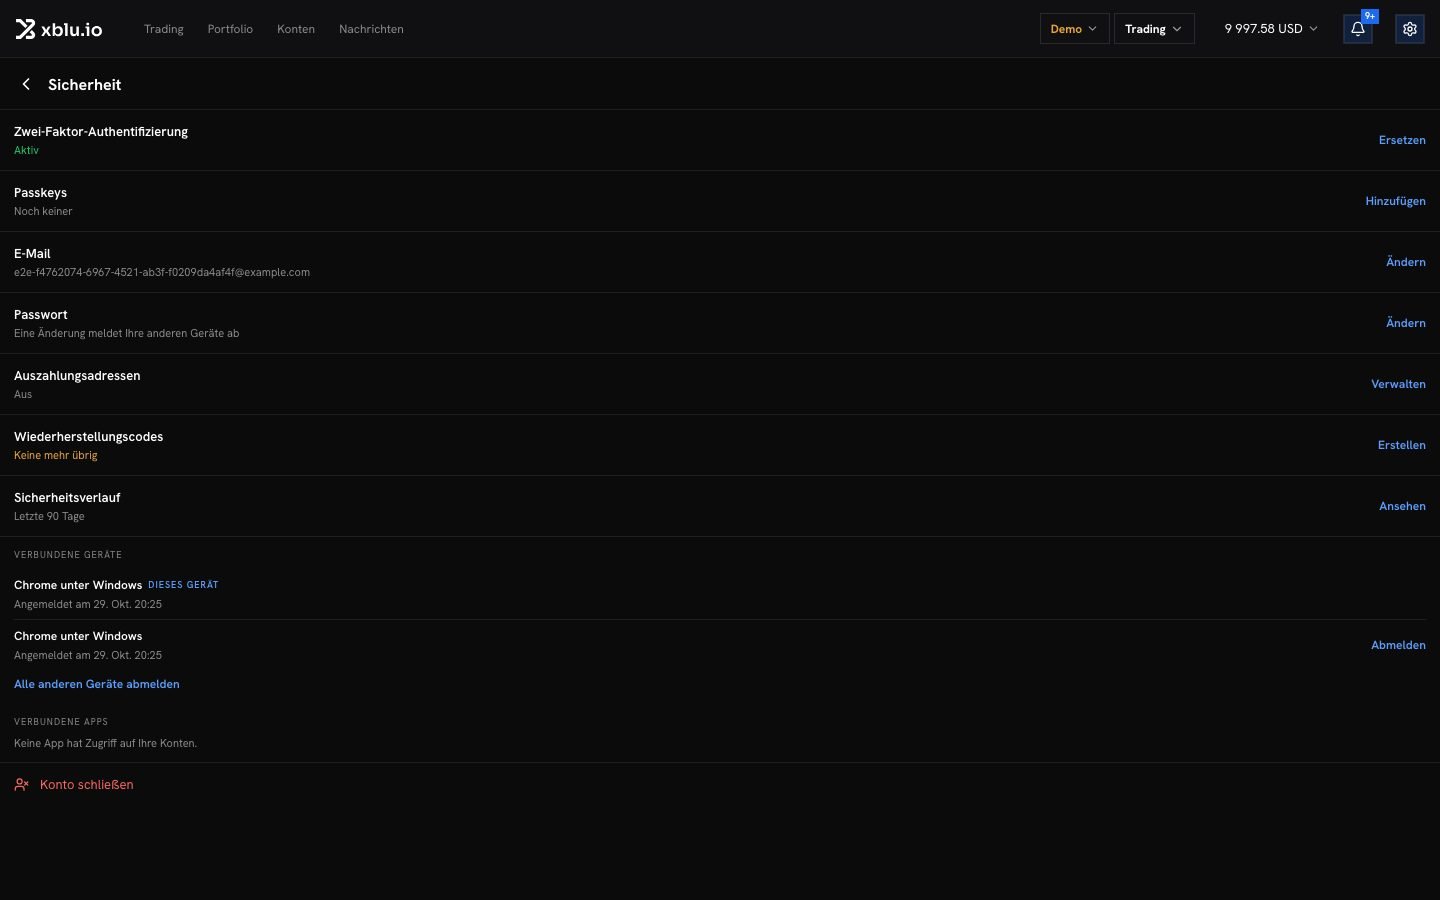This screenshot has height=900, width=1440.
Task: Click the VERBUNDENE GERÄTE section label
Action: click(68, 555)
